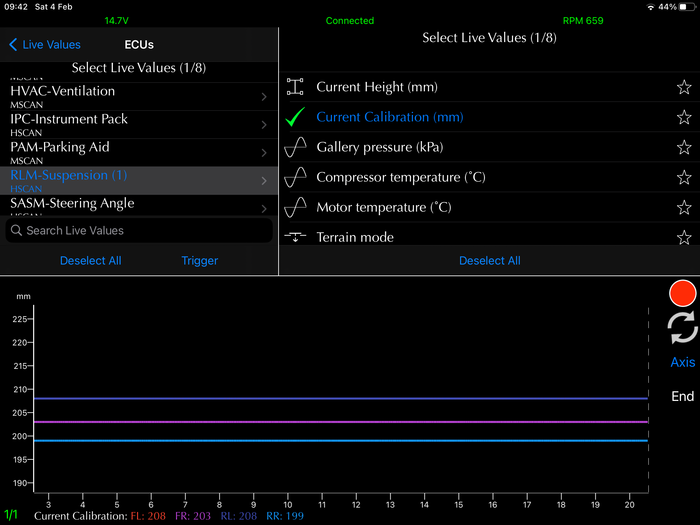This screenshot has width=700, height=525.
Task: Open the SASM-Steering Angle ECU
Action: tap(139, 206)
